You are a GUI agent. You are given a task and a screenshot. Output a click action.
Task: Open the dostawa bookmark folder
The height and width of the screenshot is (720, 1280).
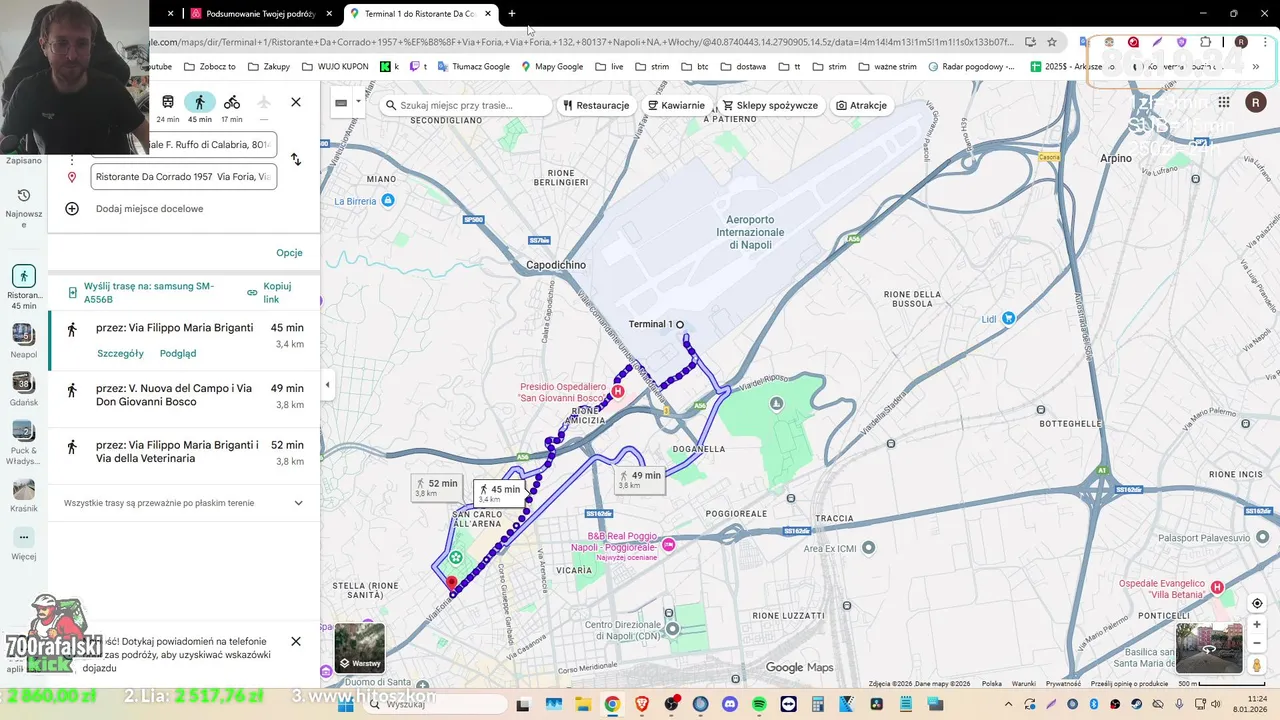coord(742,67)
